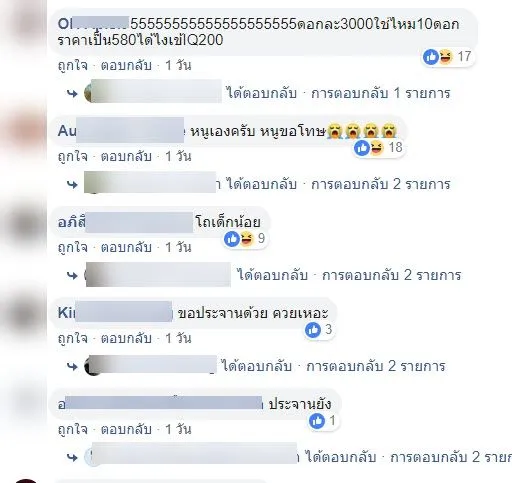View the 9 reactions on the โถเด็กน้อย comment

[245, 239]
